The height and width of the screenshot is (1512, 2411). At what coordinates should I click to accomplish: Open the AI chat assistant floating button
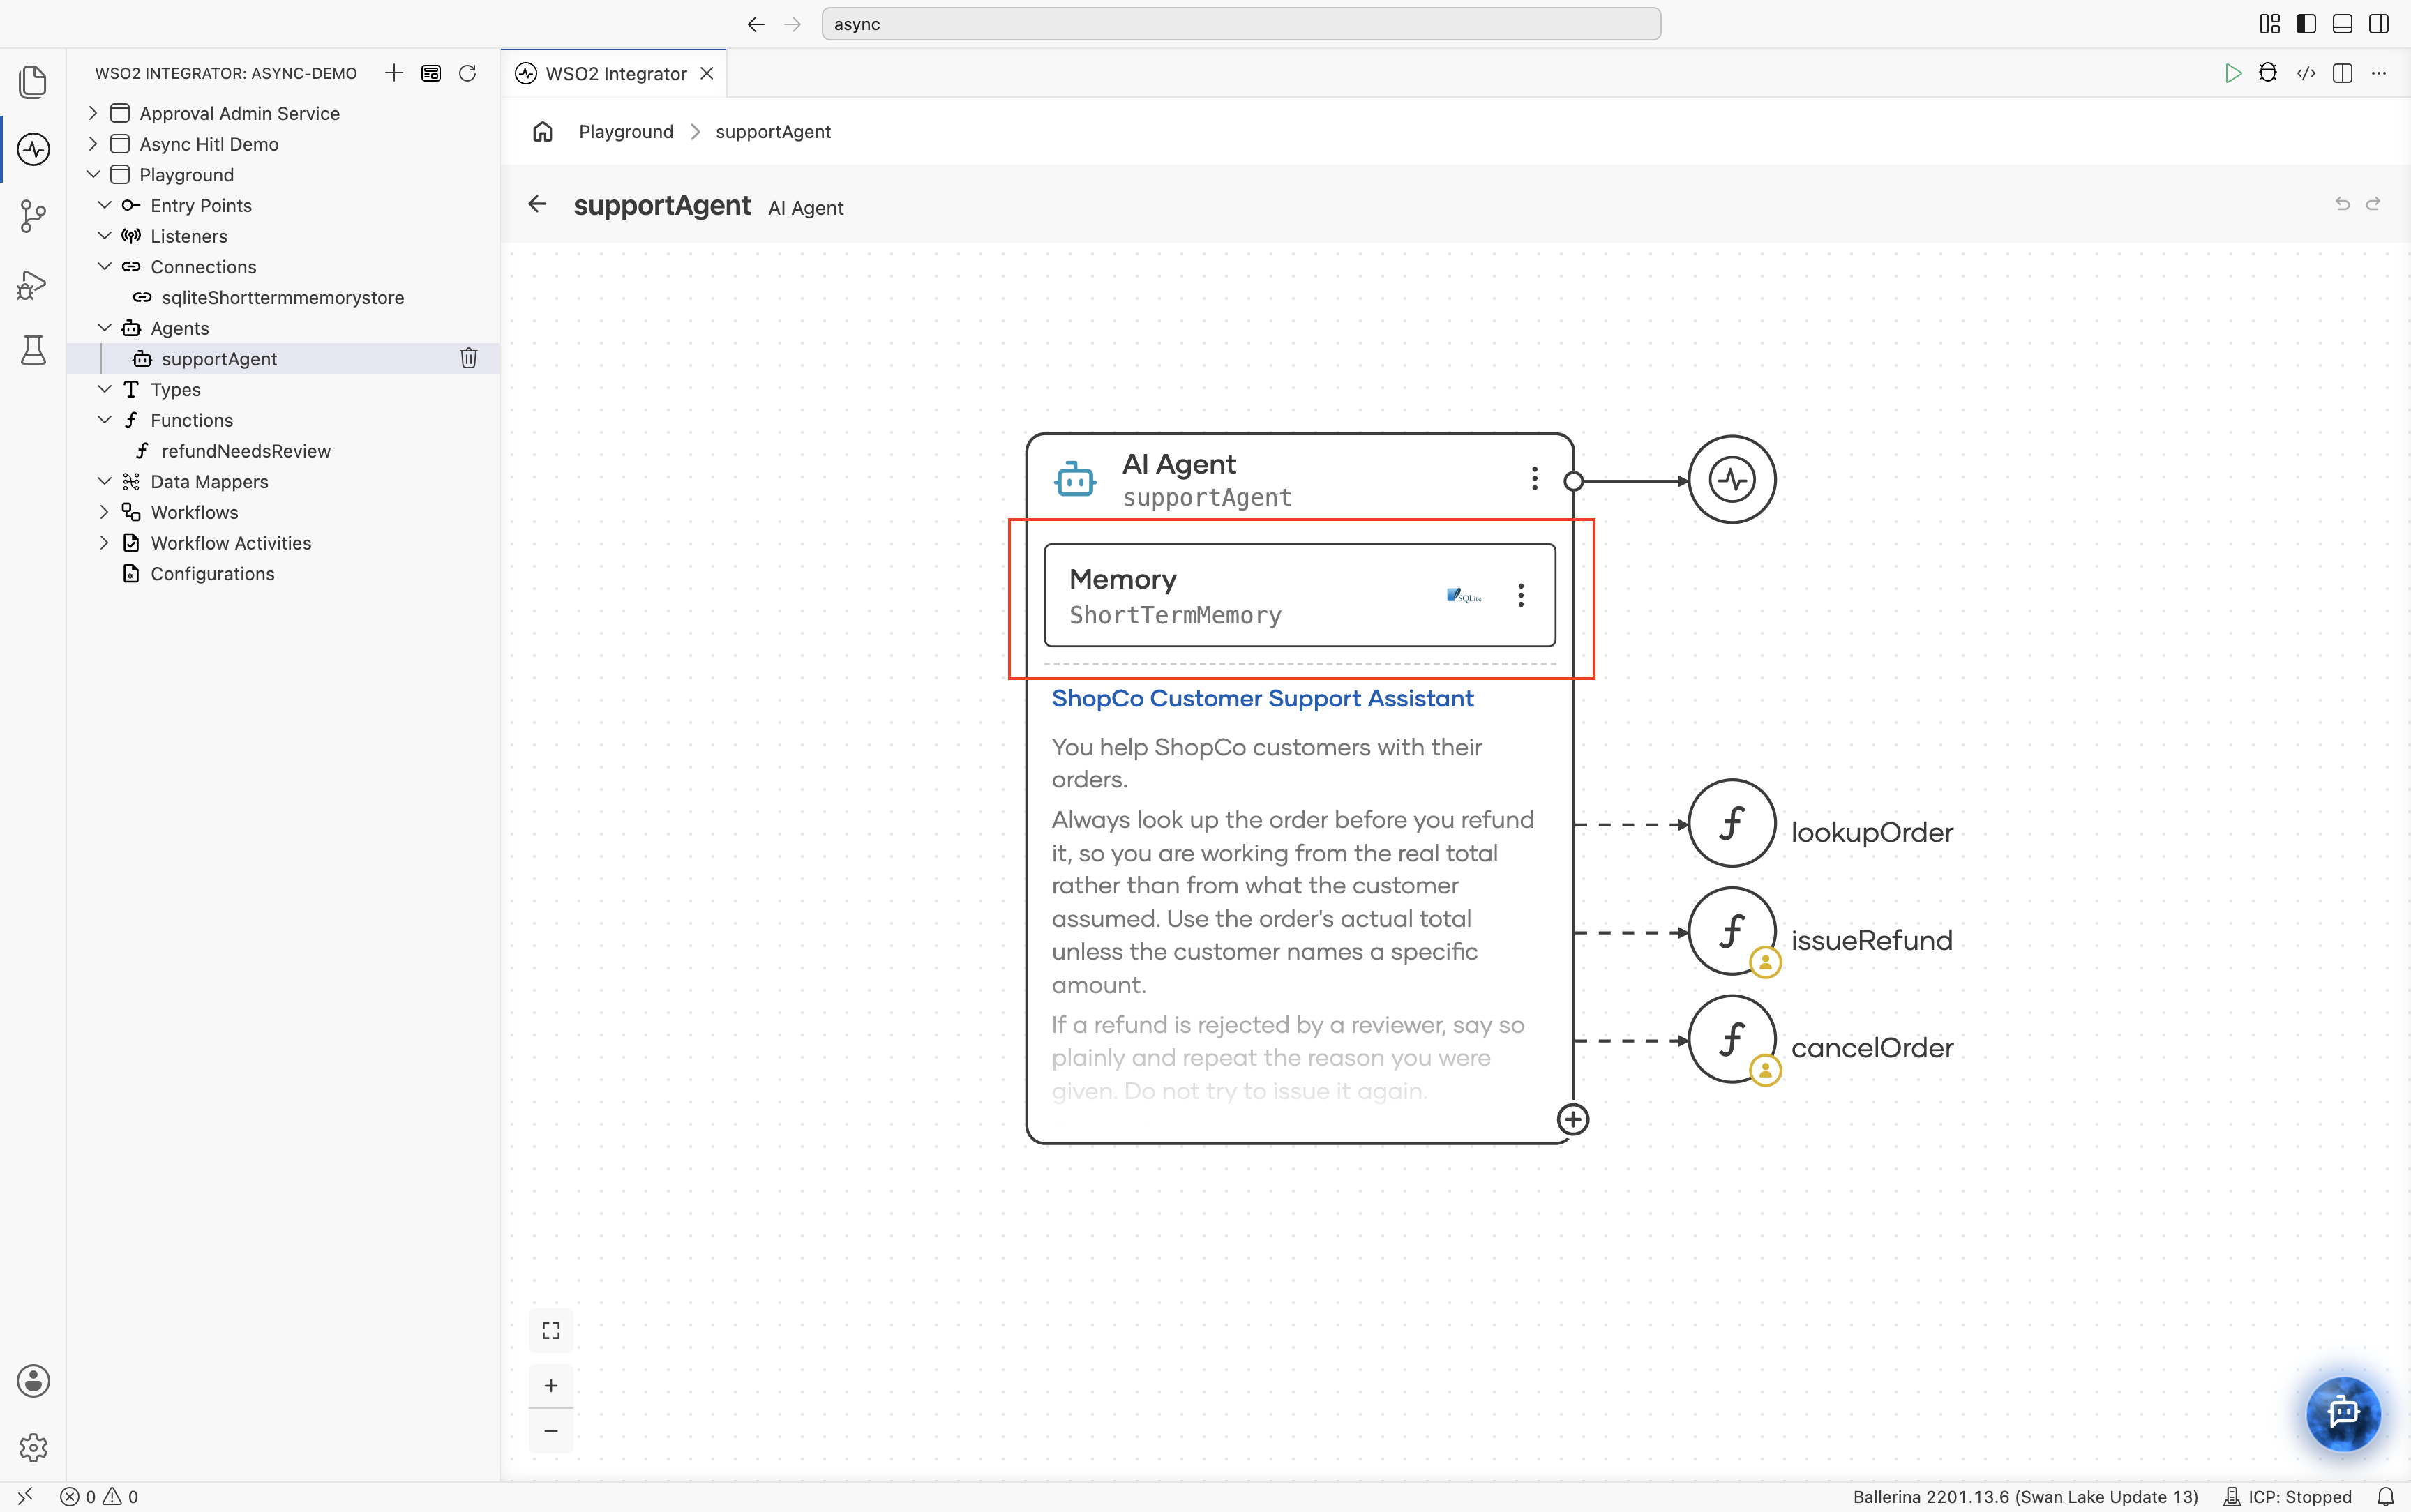(2343, 1413)
